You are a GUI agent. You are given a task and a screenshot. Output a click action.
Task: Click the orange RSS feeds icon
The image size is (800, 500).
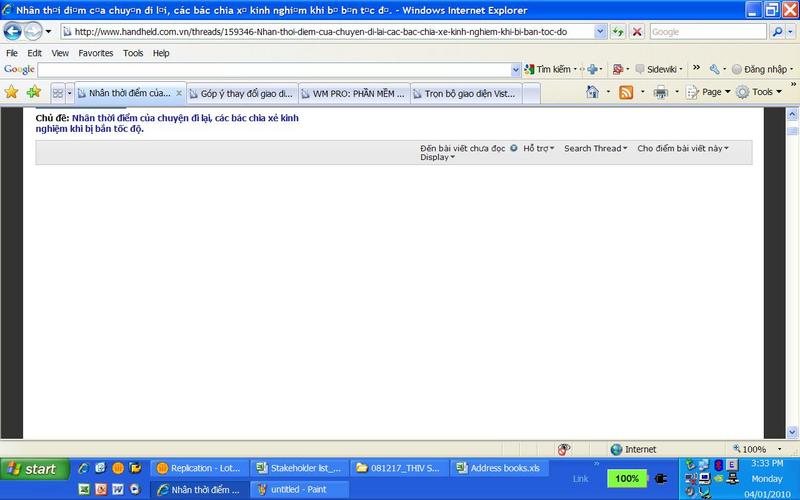click(626, 92)
